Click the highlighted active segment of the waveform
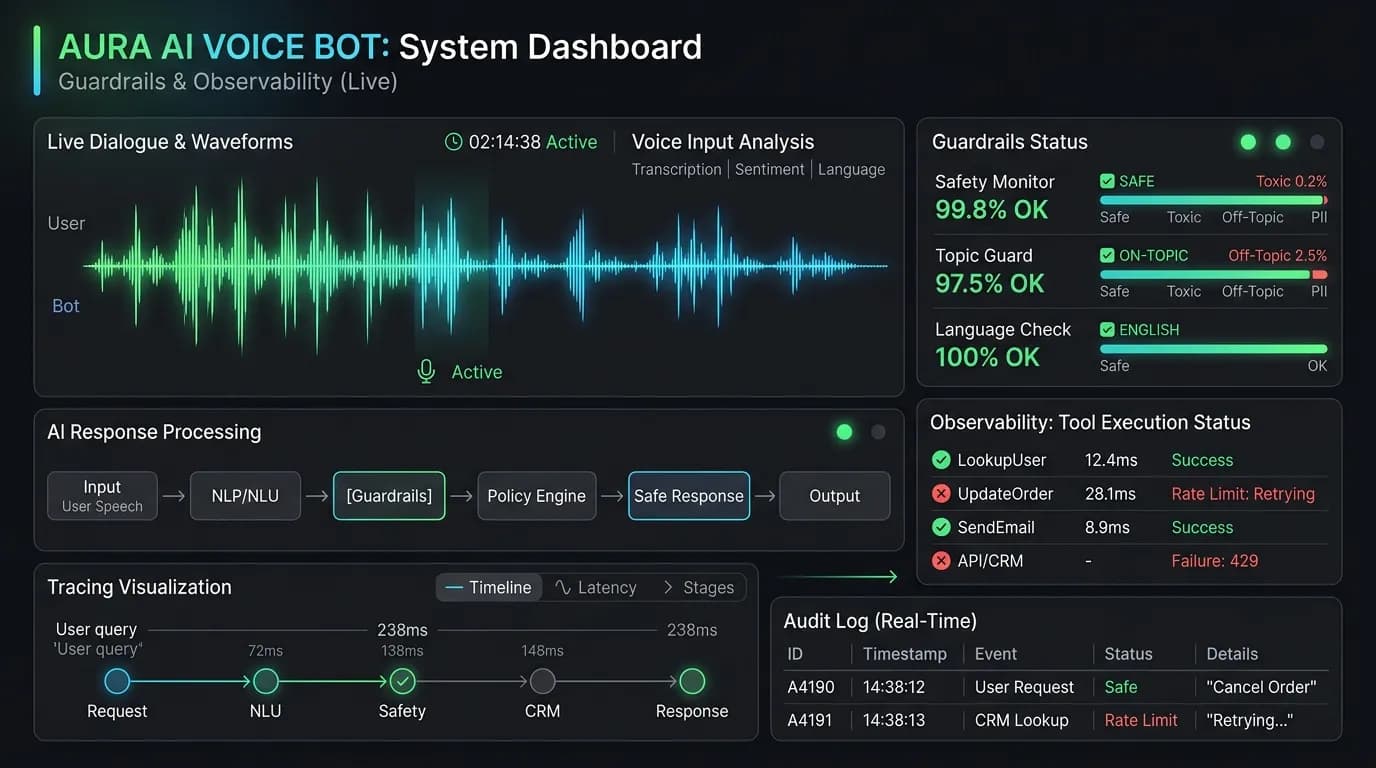Viewport: 1376px width, 768px height. pos(451,265)
